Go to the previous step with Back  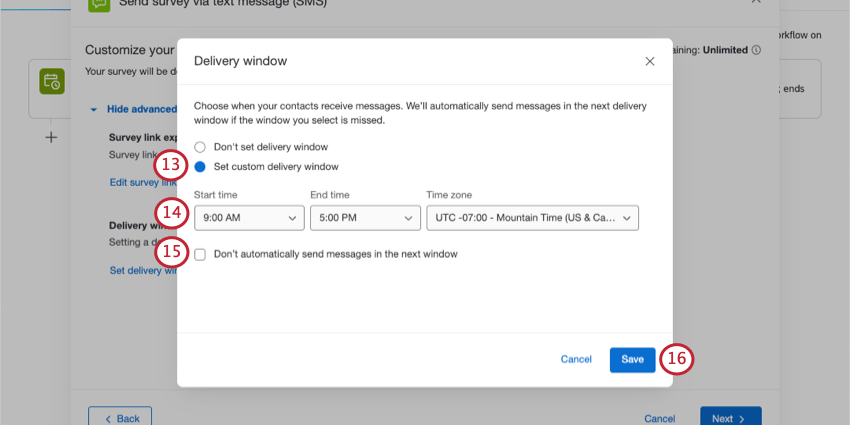click(x=120, y=418)
